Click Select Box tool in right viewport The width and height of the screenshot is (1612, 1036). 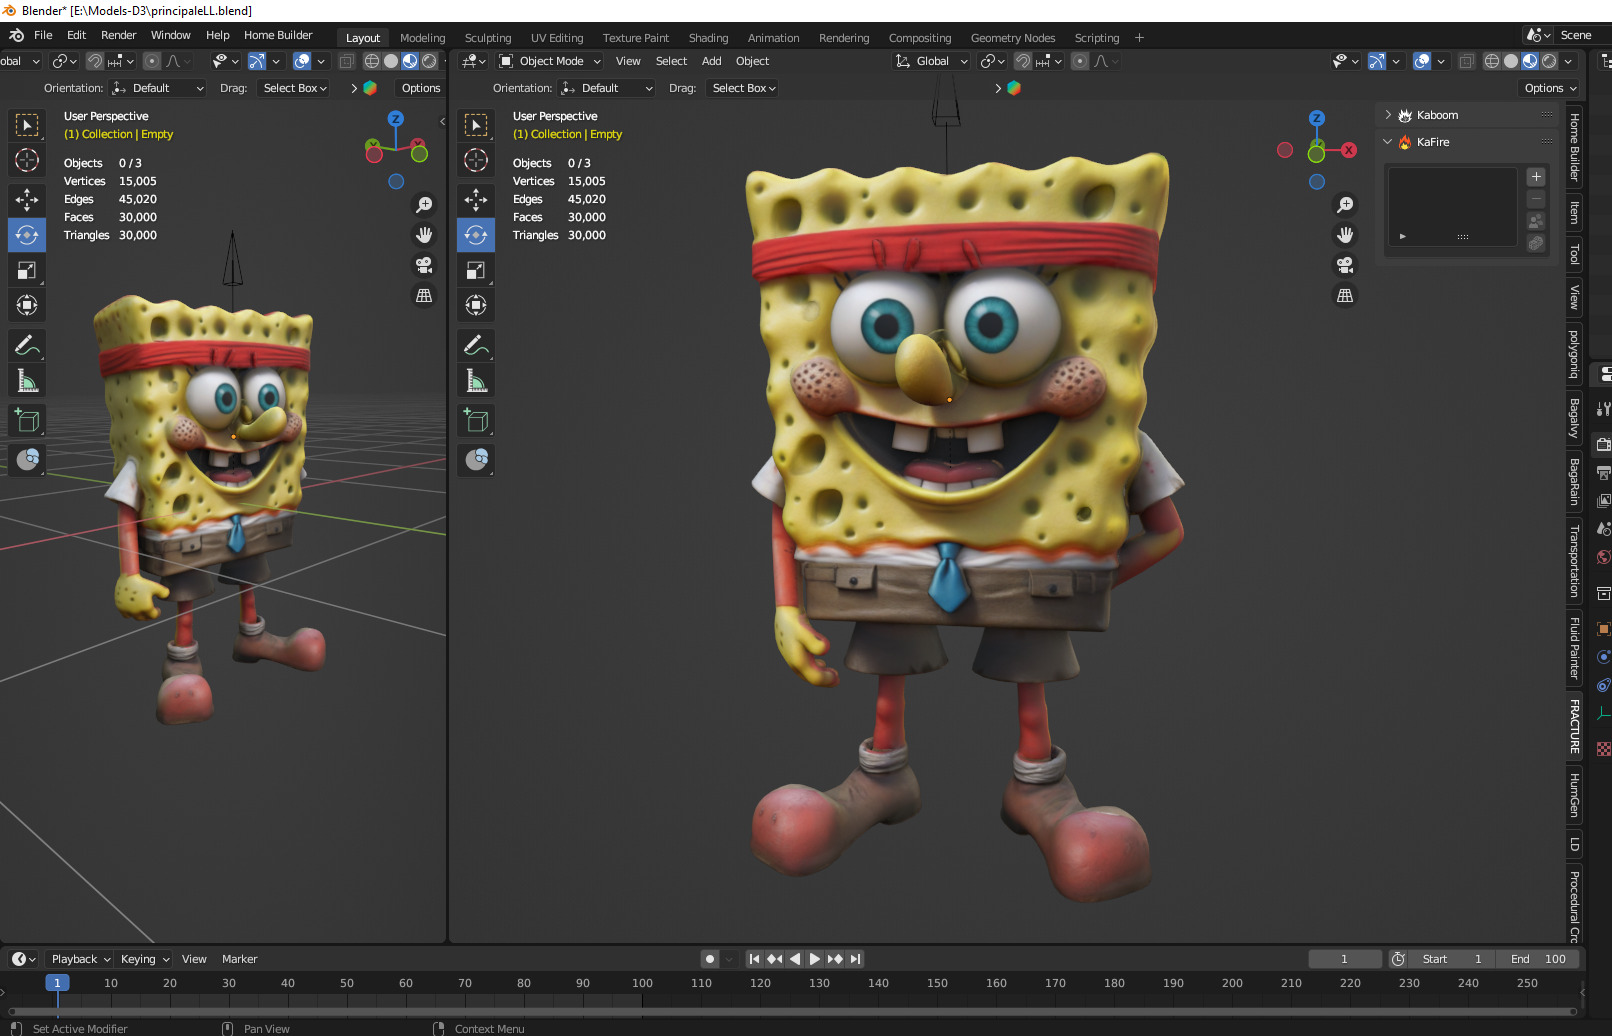(476, 125)
